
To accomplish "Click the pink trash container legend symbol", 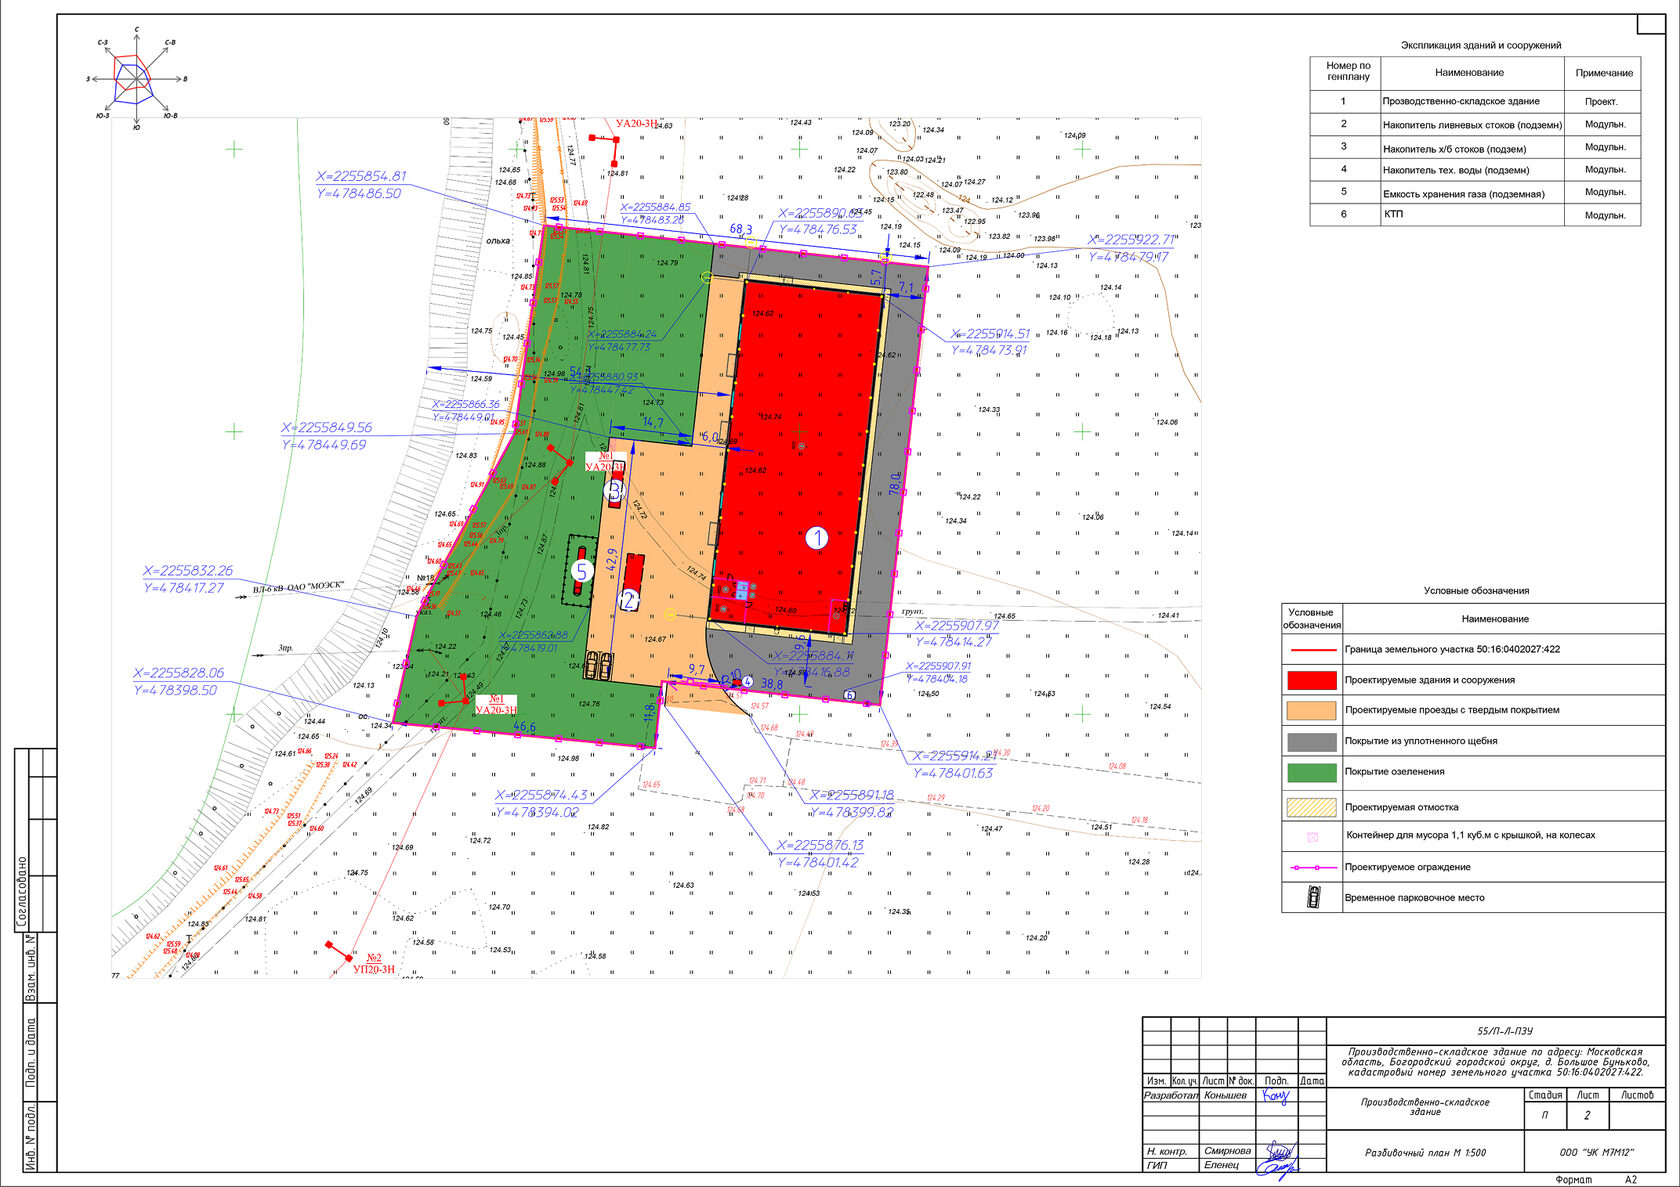I will tap(1312, 836).
